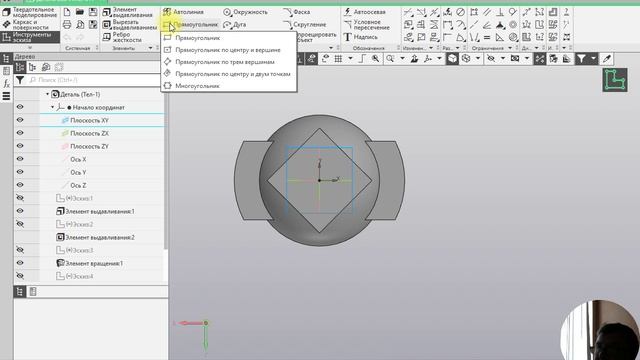Click the zoom magnifier icon in view toolbar
The width and height of the screenshot is (640, 360).
pos(390,59)
